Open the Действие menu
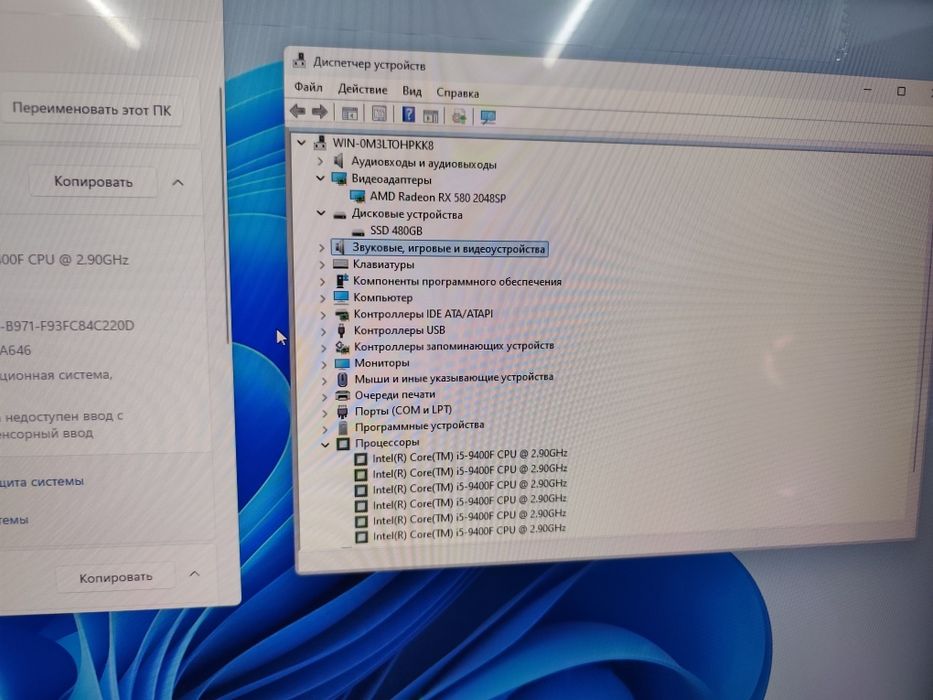This screenshot has height=700, width=933. coord(362,89)
